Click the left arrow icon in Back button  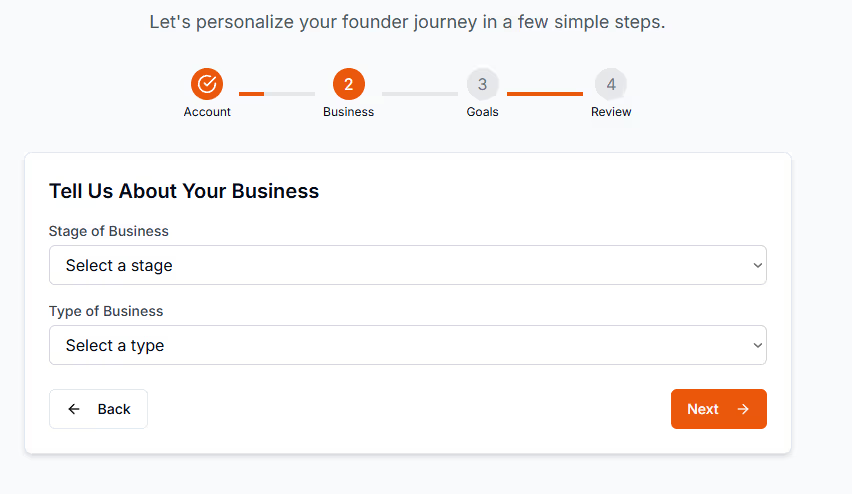click(74, 409)
